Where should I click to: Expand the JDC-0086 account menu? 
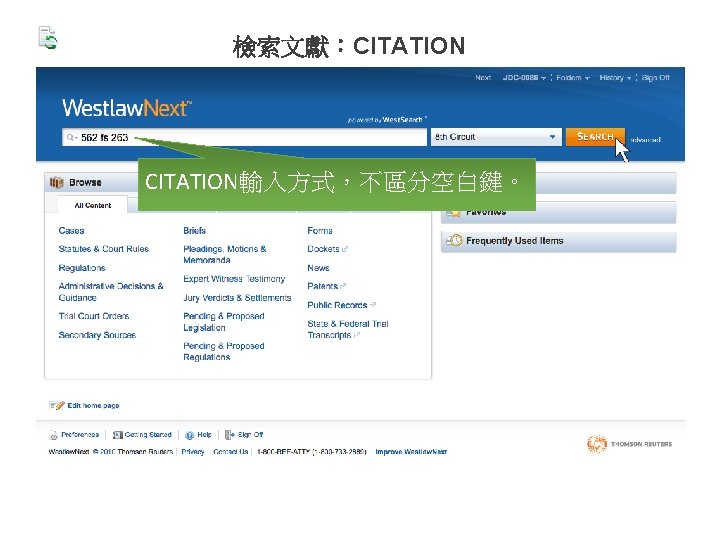click(524, 78)
